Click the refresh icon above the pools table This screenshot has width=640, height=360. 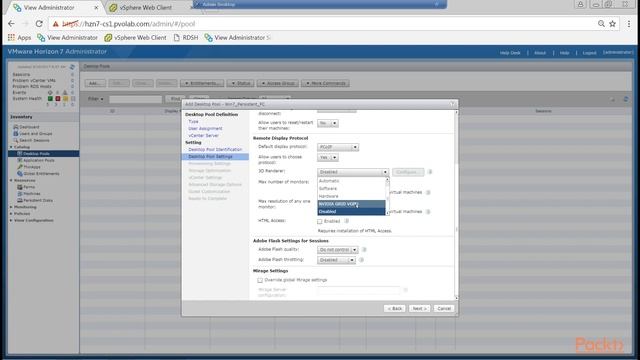(x=625, y=99)
